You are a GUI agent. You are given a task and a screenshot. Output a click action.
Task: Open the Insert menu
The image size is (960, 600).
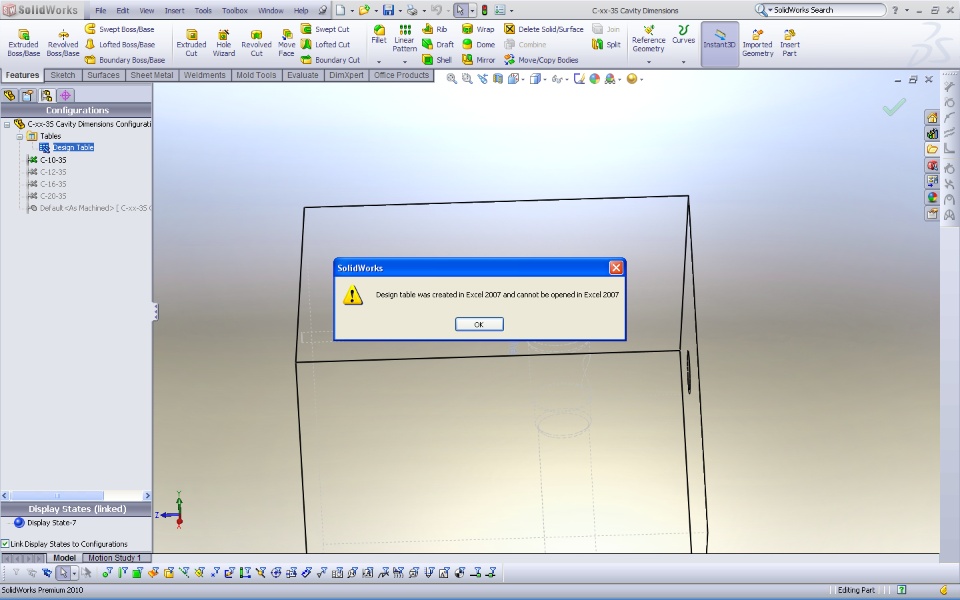click(174, 10)
